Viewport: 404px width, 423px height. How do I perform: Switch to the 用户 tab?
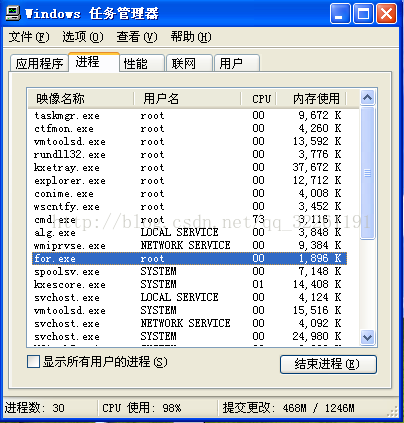(237, 63)
